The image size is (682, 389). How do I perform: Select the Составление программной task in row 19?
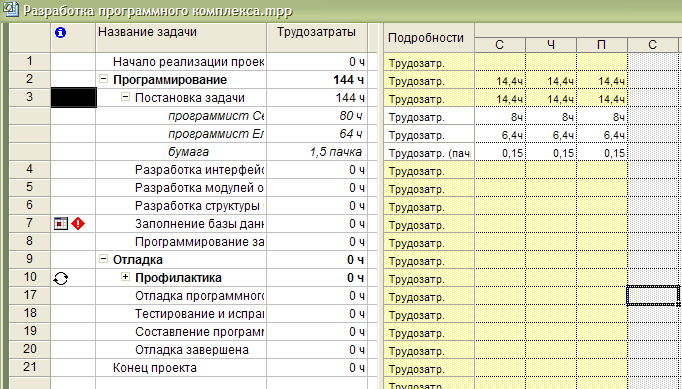[199, 332]
